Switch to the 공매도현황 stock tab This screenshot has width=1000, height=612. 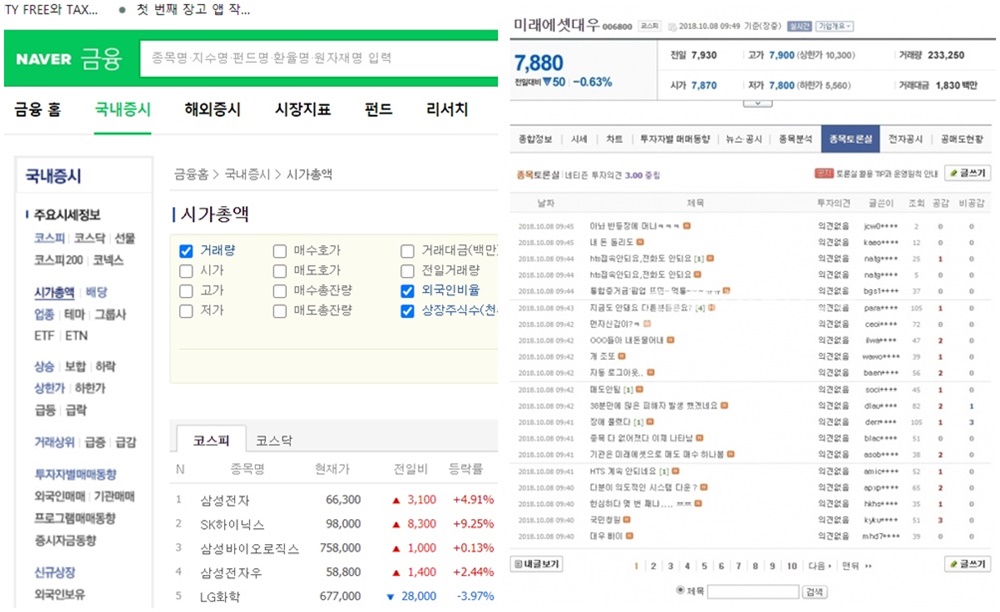(962, 139)
